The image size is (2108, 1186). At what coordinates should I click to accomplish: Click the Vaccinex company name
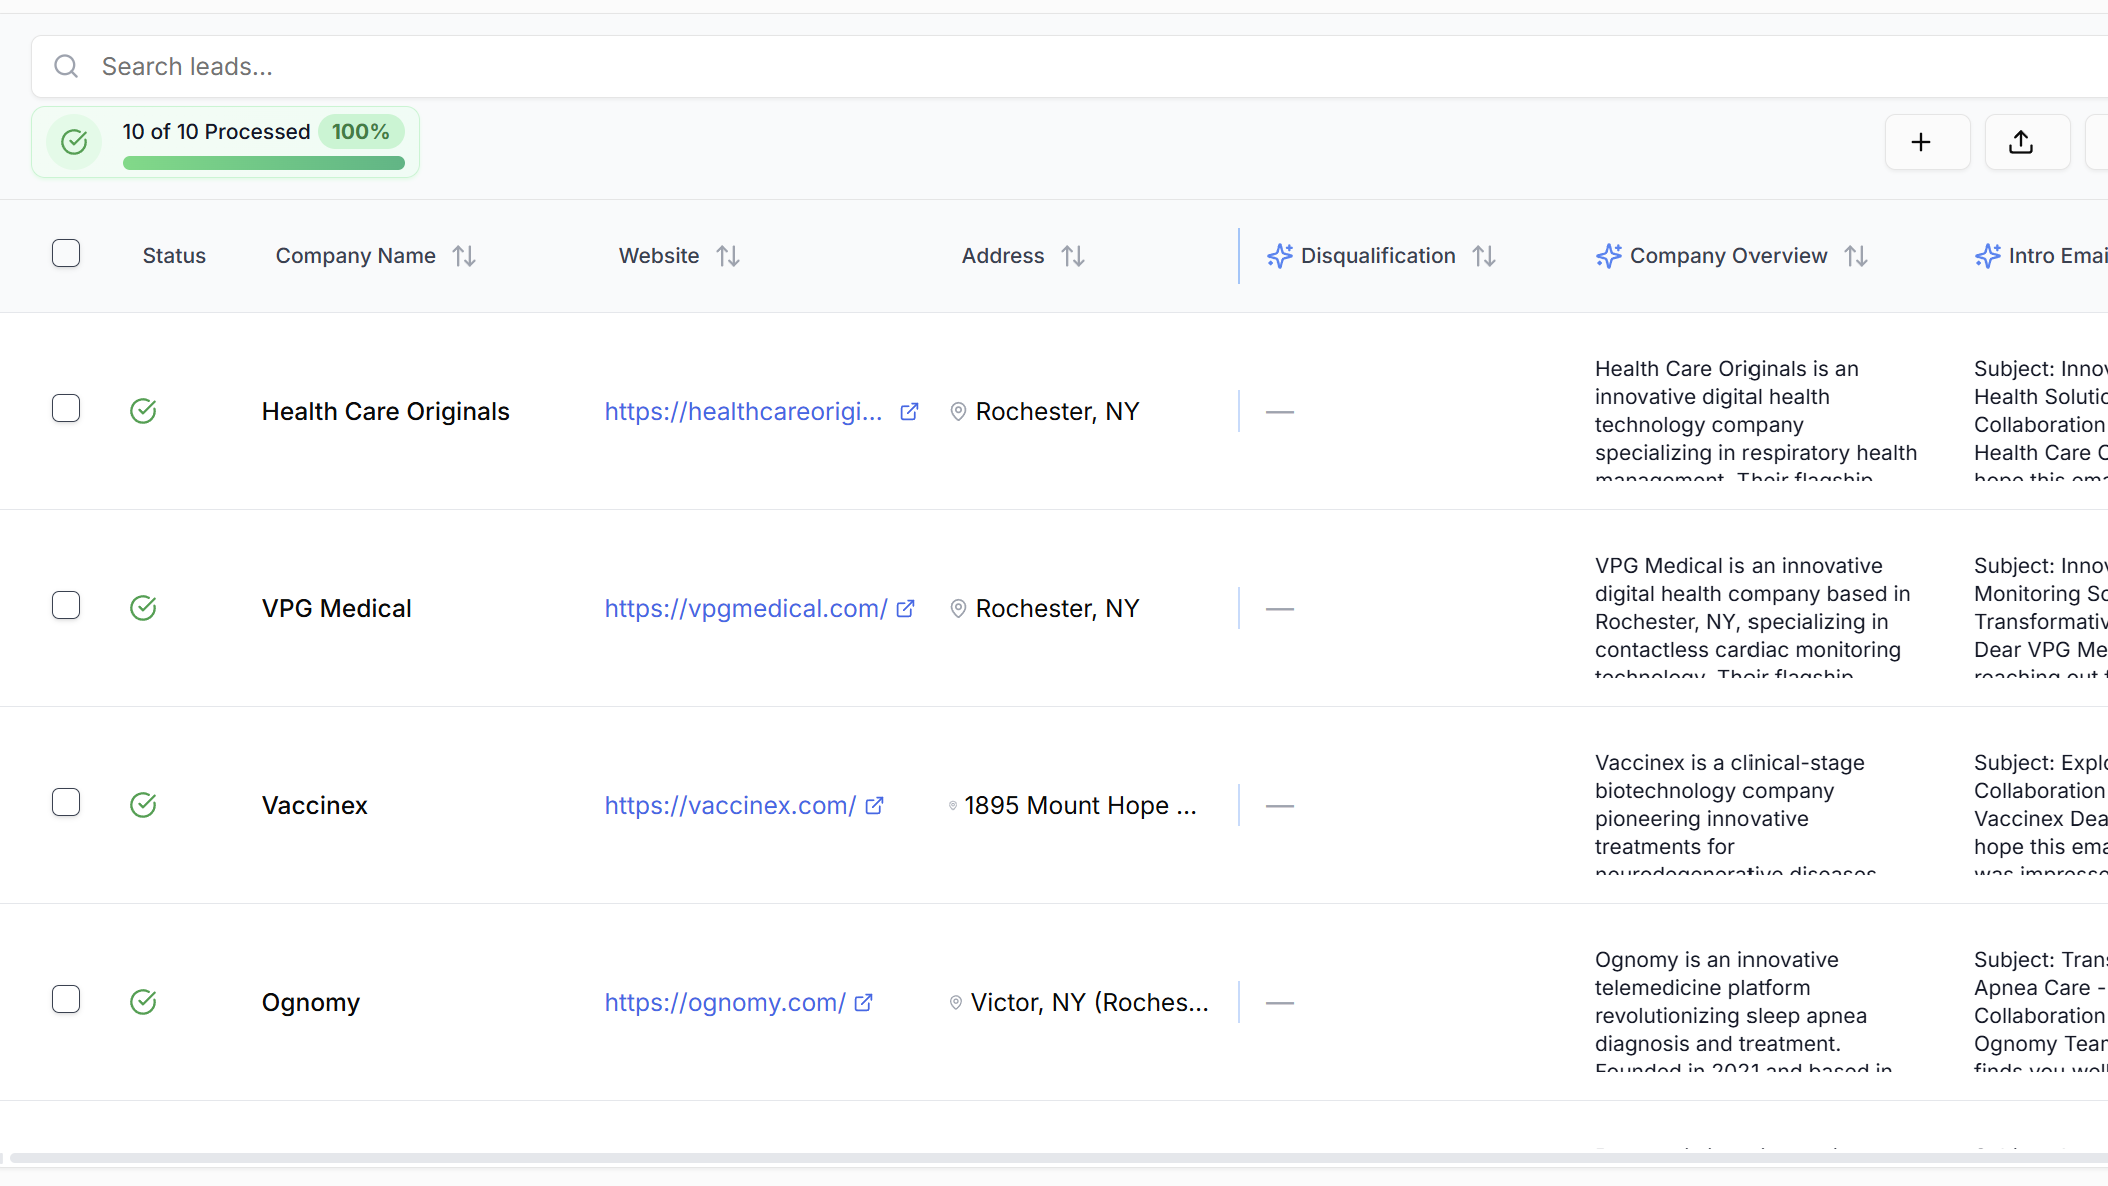point(315,805)
